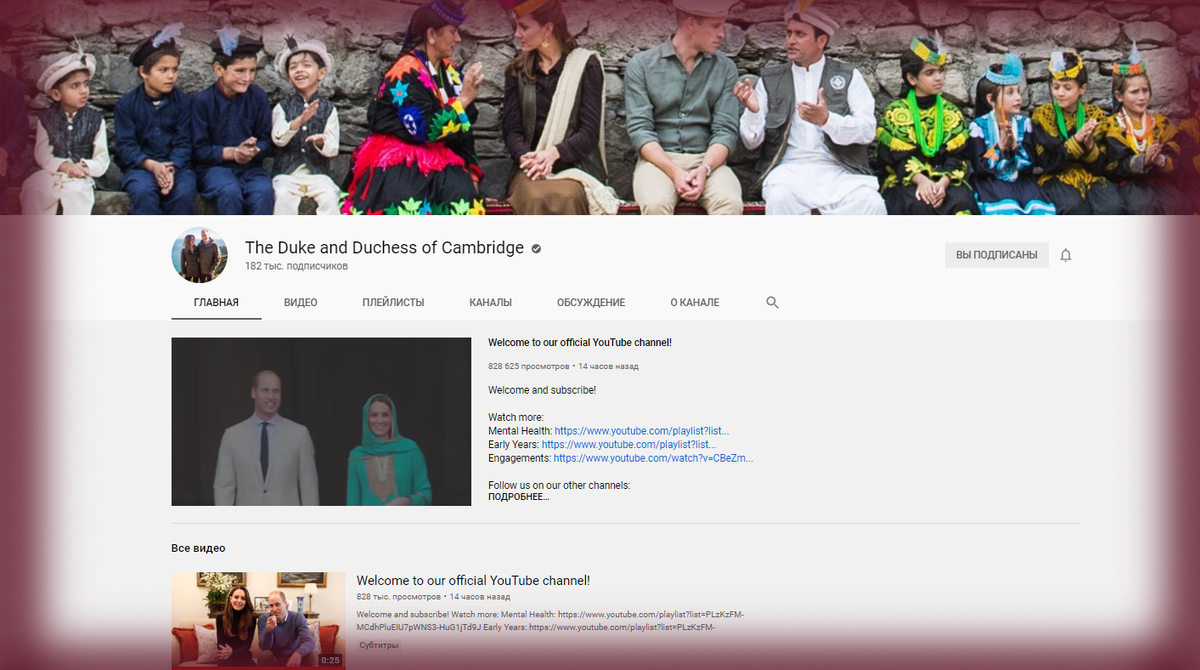
Task: Follow the Early Years playlist link
Action: pyautogui.click(x=628, y=444)
